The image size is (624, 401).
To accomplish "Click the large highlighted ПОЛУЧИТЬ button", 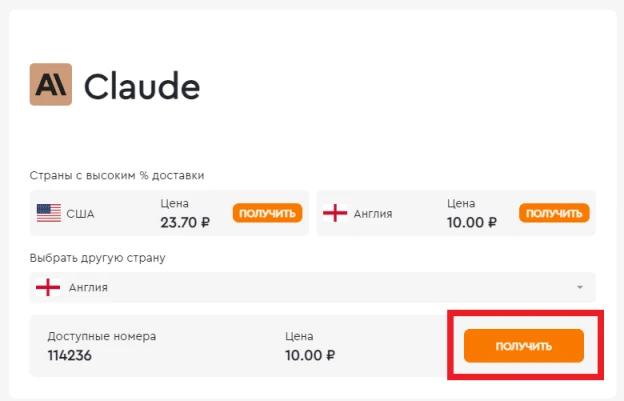I will point(524,346).
